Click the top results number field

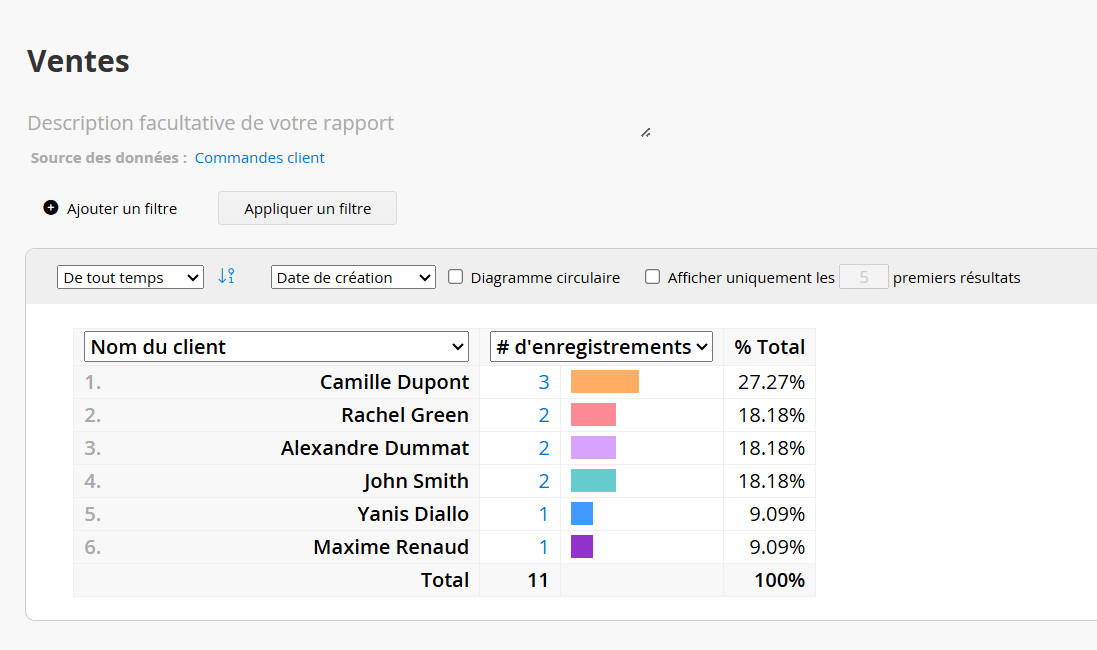863,277
